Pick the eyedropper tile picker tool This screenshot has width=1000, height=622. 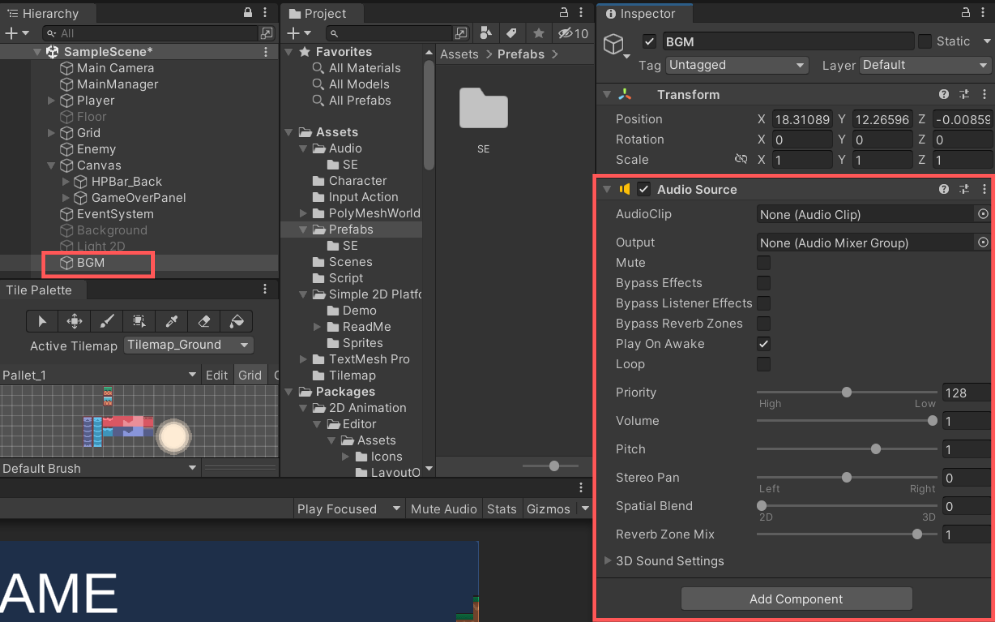click(172, 321)
